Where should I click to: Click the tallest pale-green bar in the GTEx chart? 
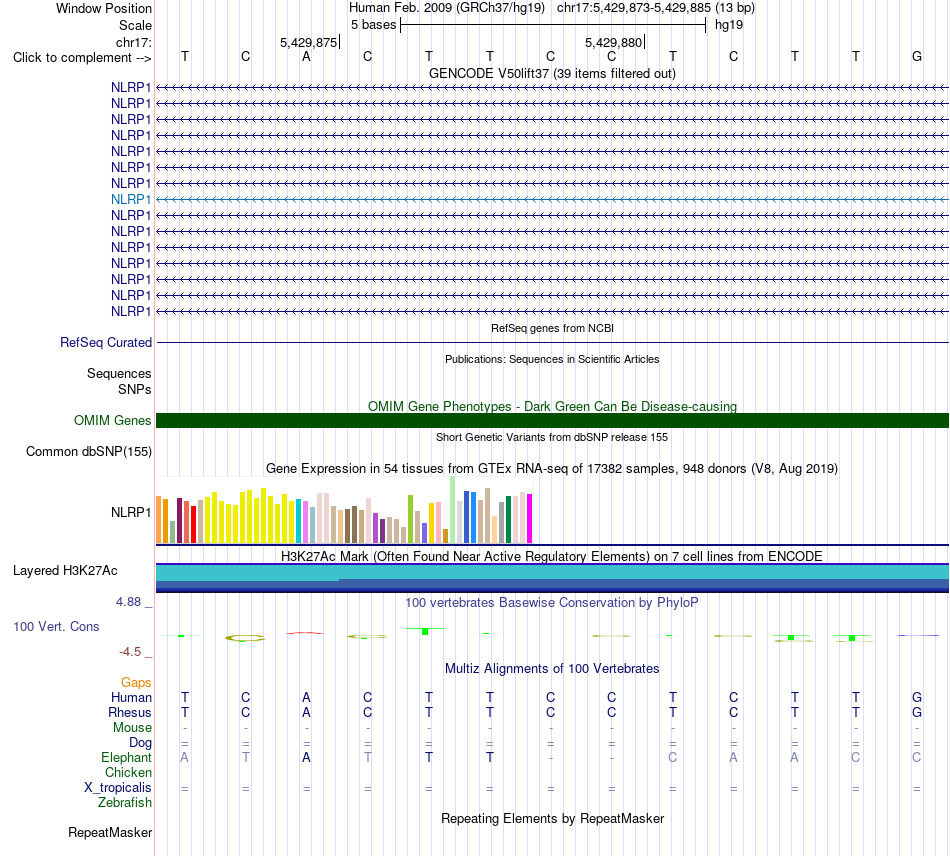[x=453, y=509]
